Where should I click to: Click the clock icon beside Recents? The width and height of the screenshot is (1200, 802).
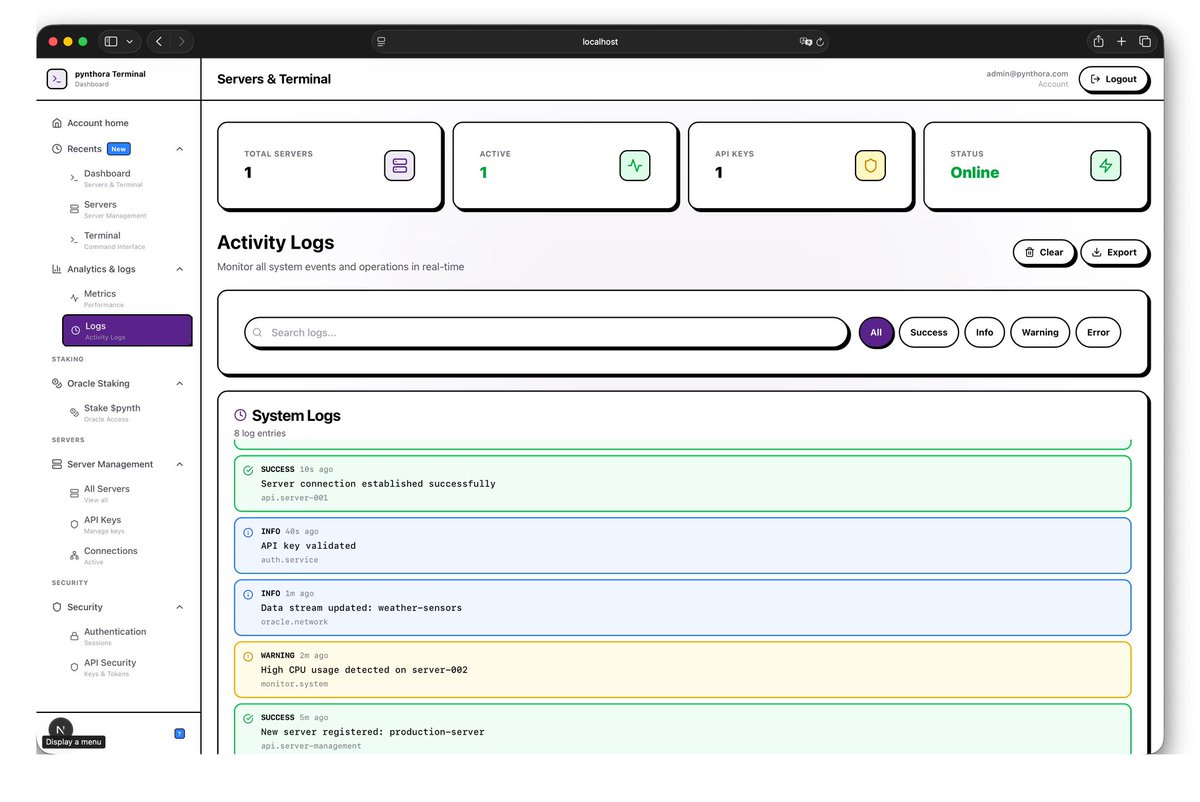click(x=57, y=149)
